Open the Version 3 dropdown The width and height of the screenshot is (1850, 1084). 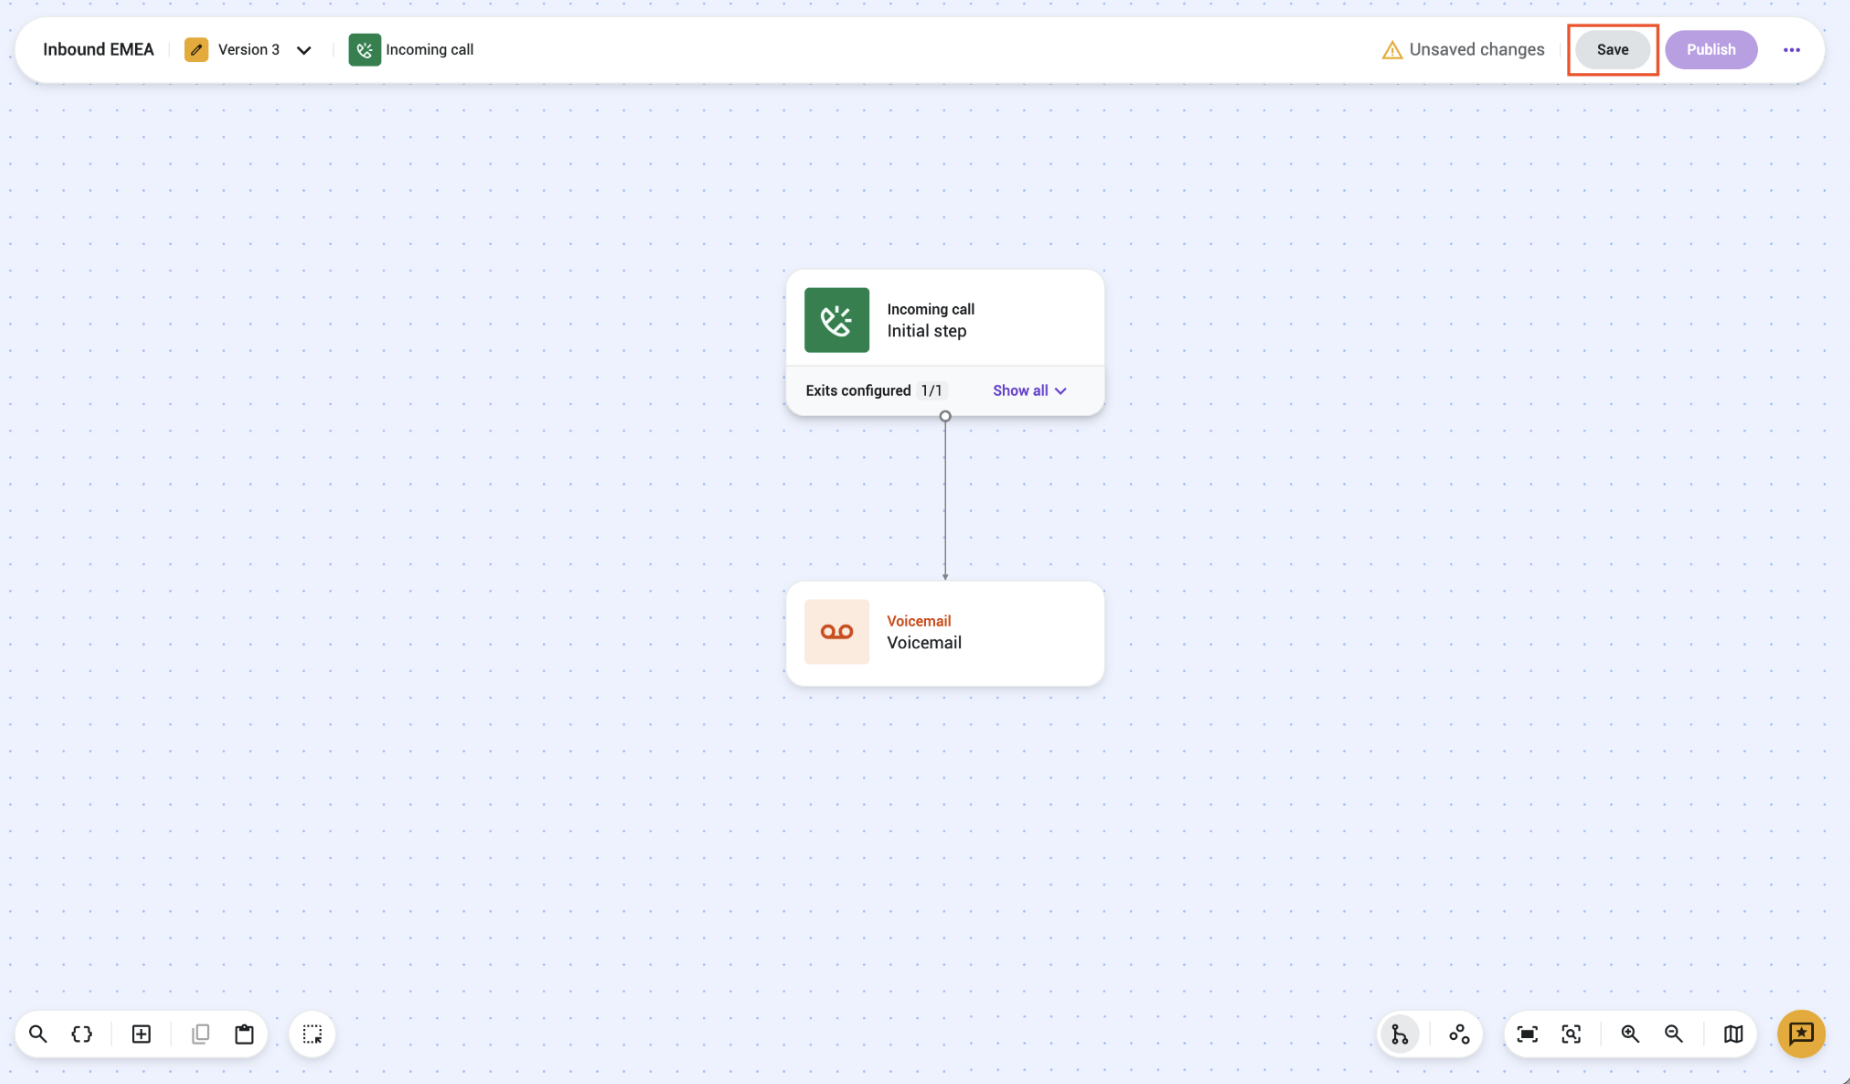304,50
